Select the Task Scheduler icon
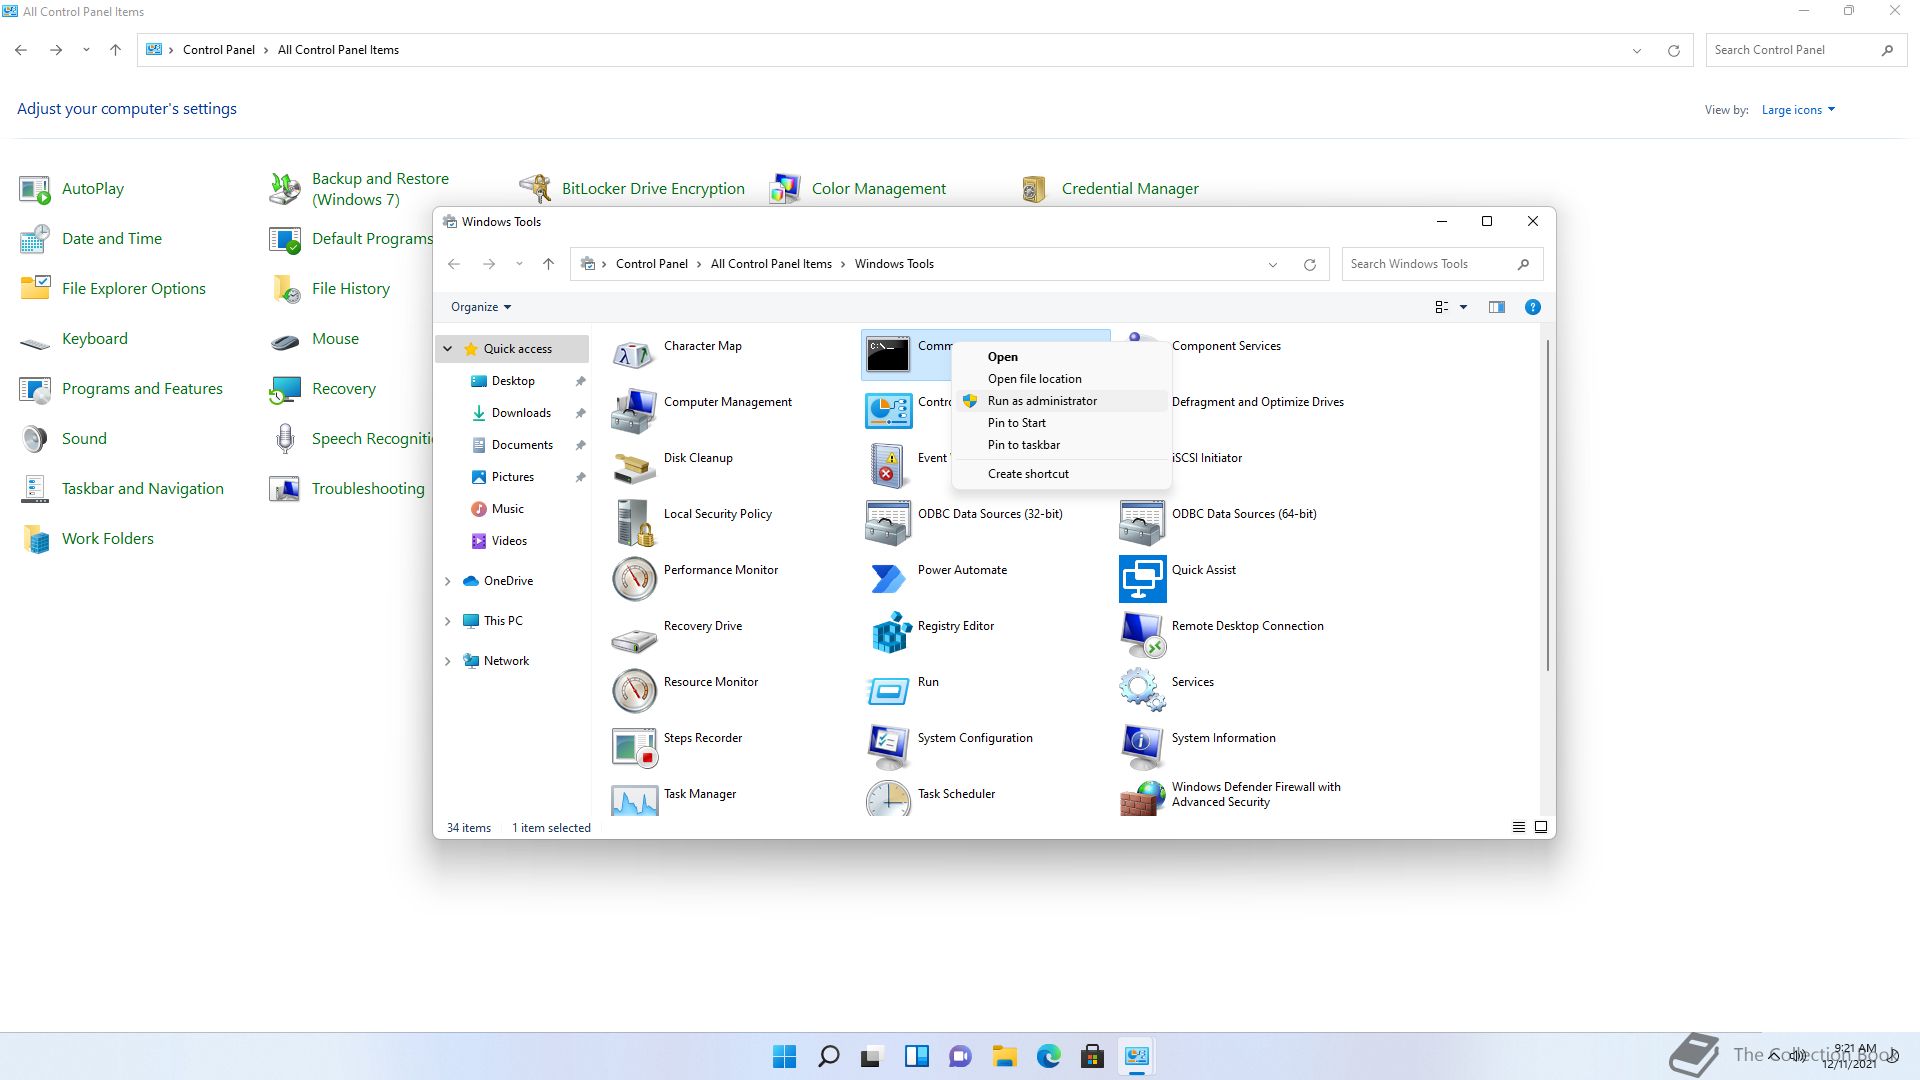The height and width of the screenshot is (1080, 1920). pyautogui.click(x=888, y=799)
